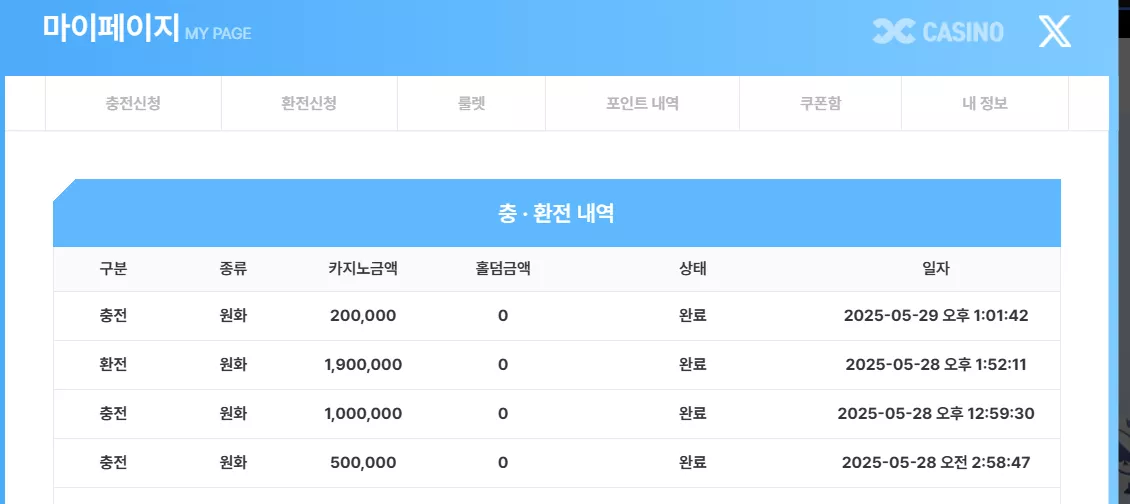
Task: Click the 카지노금액 column header
Action: click(363, 270)
